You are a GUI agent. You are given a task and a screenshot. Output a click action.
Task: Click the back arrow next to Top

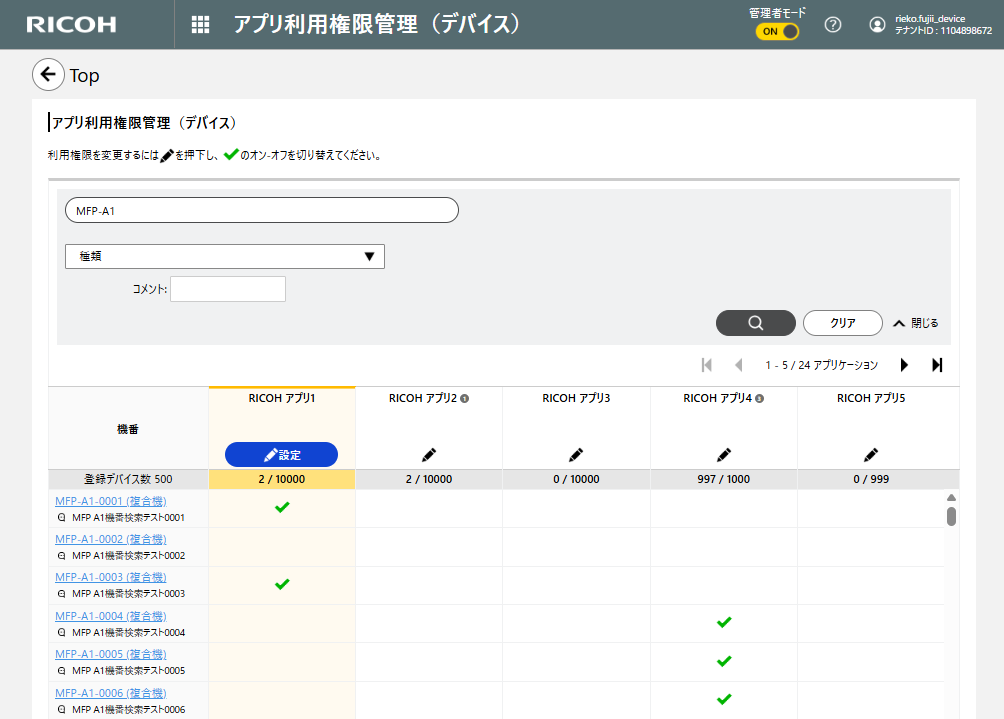coord(48,75)
